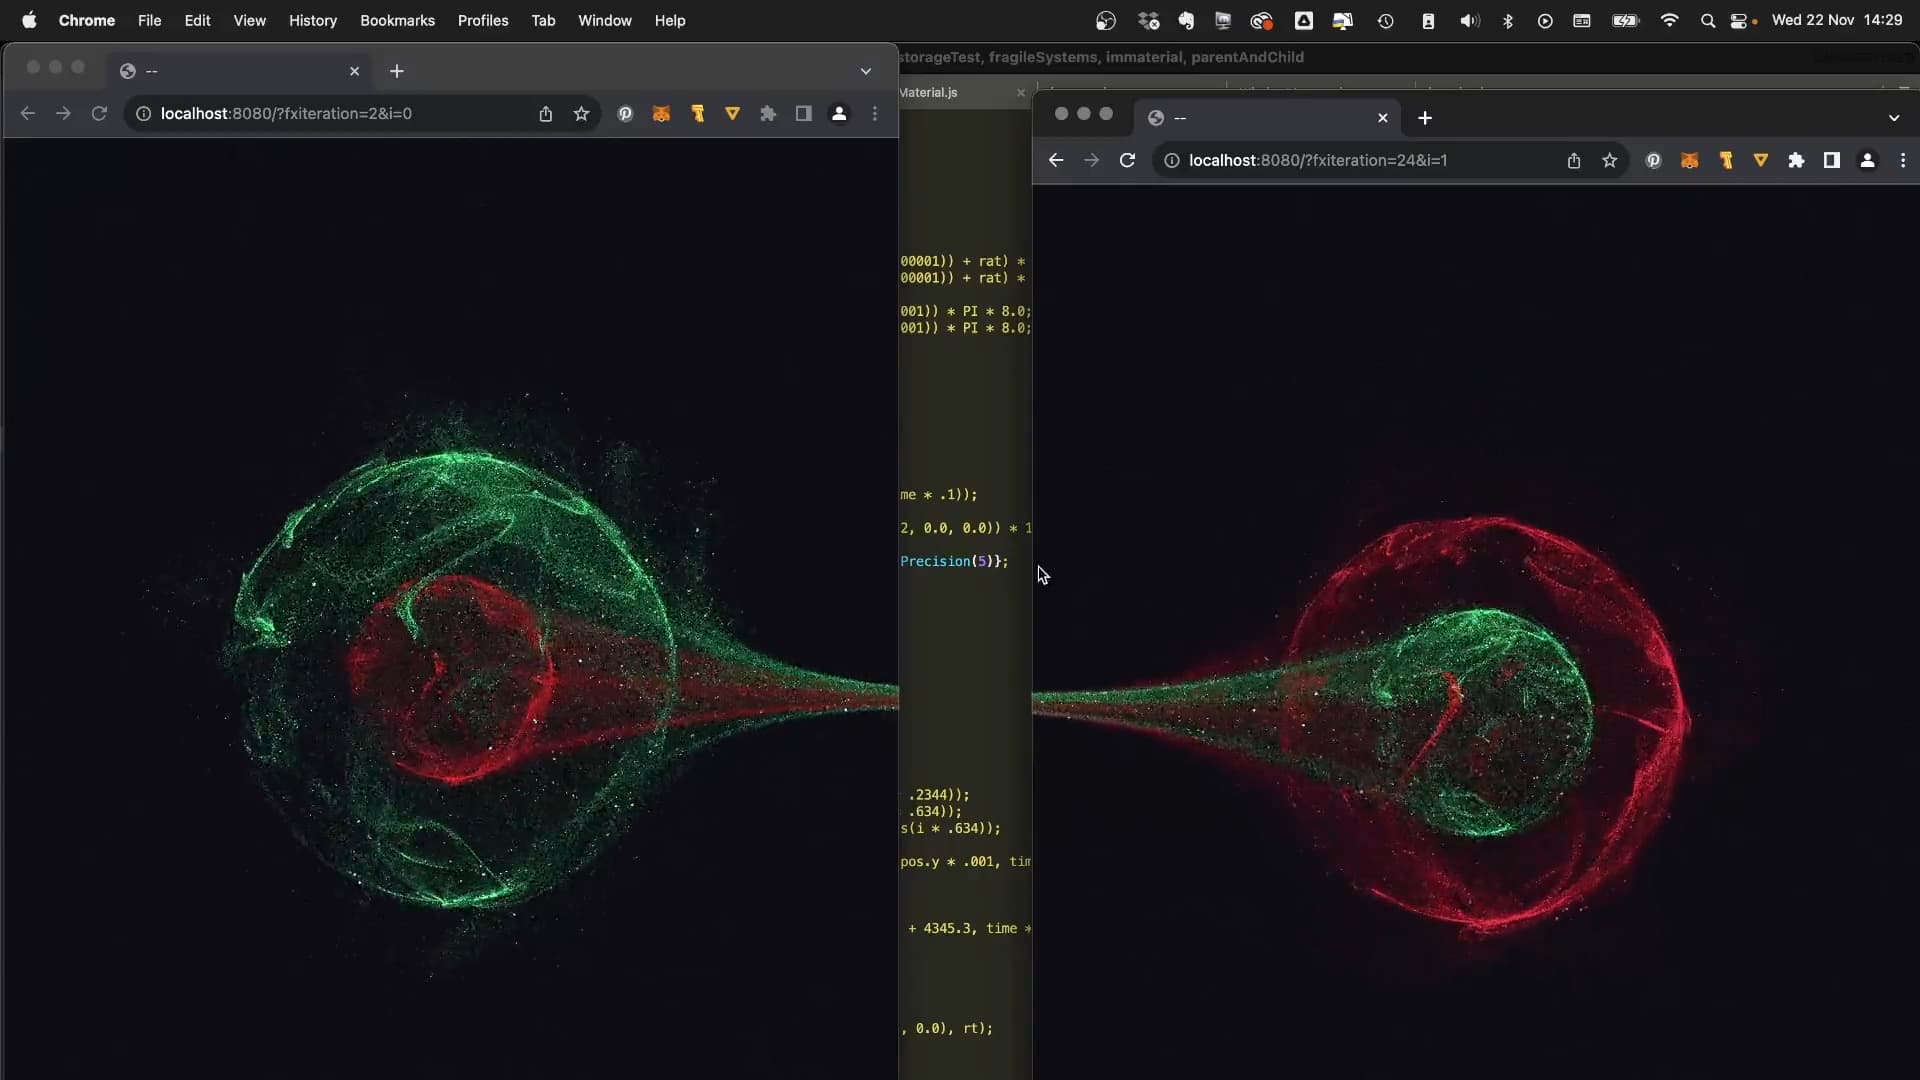Open the Bookmarks menu
Screen dimensions: 1920x1080
(397, 20)
